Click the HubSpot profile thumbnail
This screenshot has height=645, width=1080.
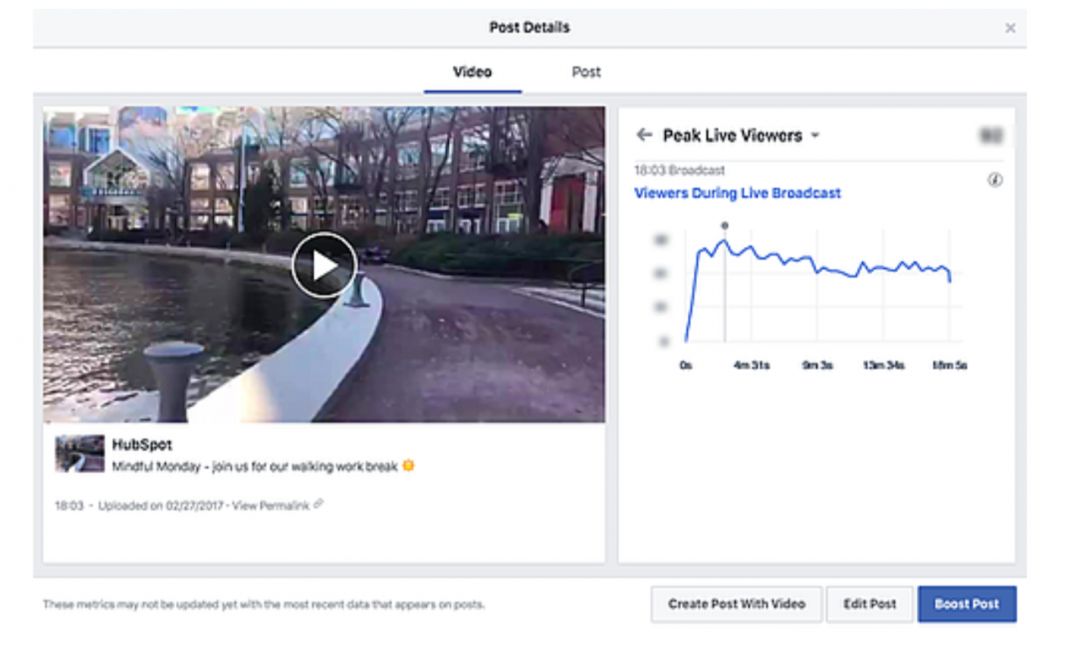point(79,454)
